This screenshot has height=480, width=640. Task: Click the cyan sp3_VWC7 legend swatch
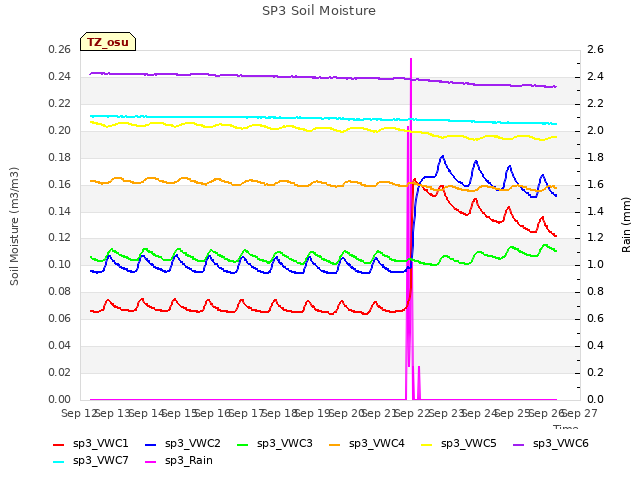(59, 462)
